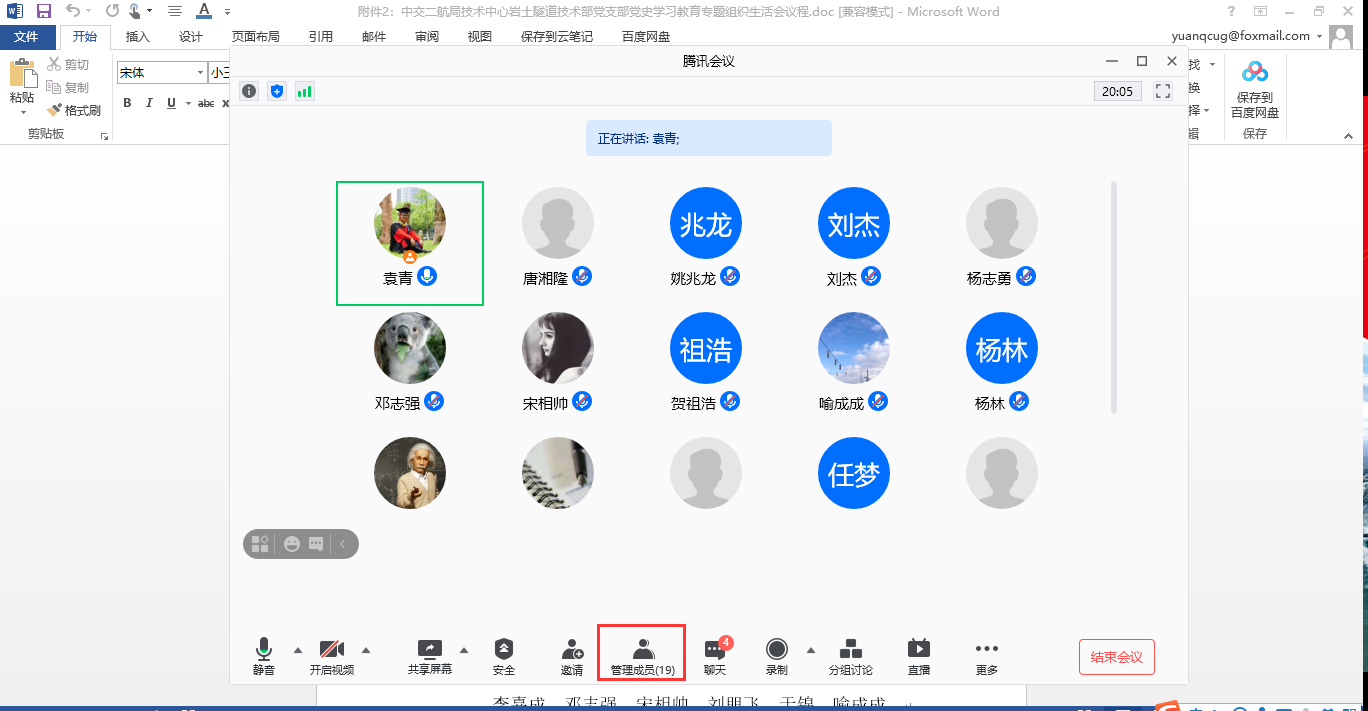
Task: Open 分组讨论 breakout rooms
Action: pos(851,656)
